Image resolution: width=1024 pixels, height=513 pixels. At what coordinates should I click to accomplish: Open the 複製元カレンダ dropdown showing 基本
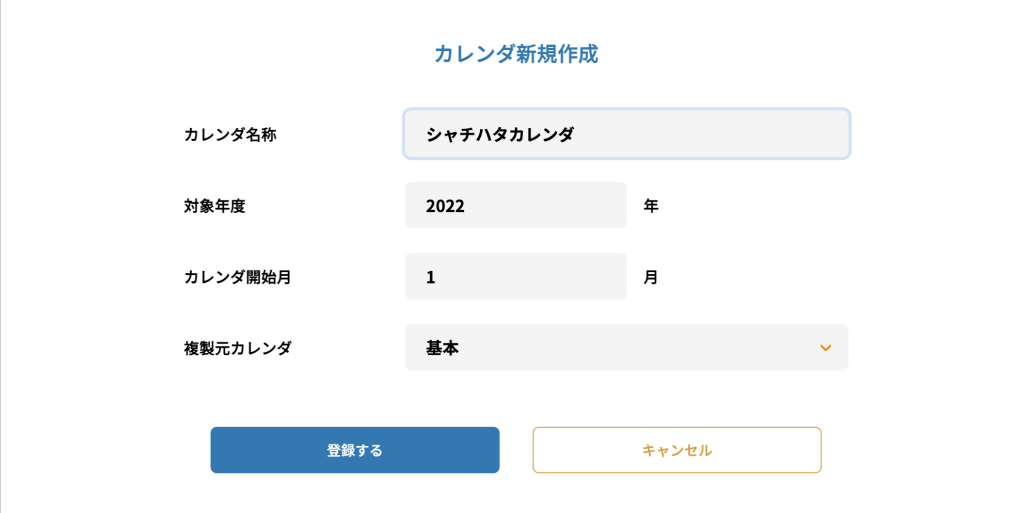tap(626, 348)
